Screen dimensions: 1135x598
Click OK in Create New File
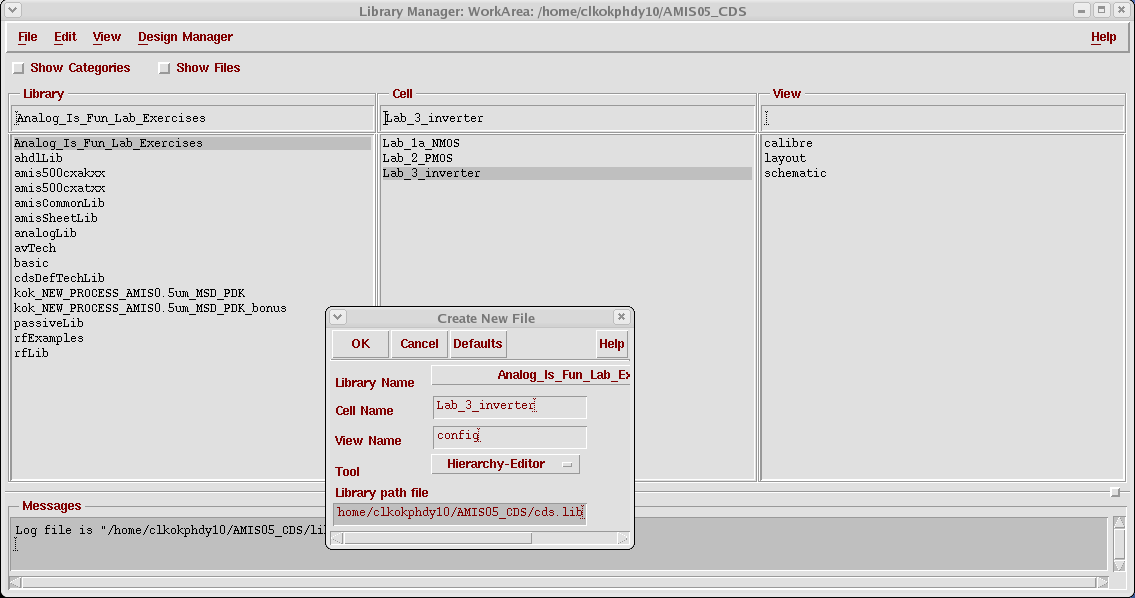point(360,344)
